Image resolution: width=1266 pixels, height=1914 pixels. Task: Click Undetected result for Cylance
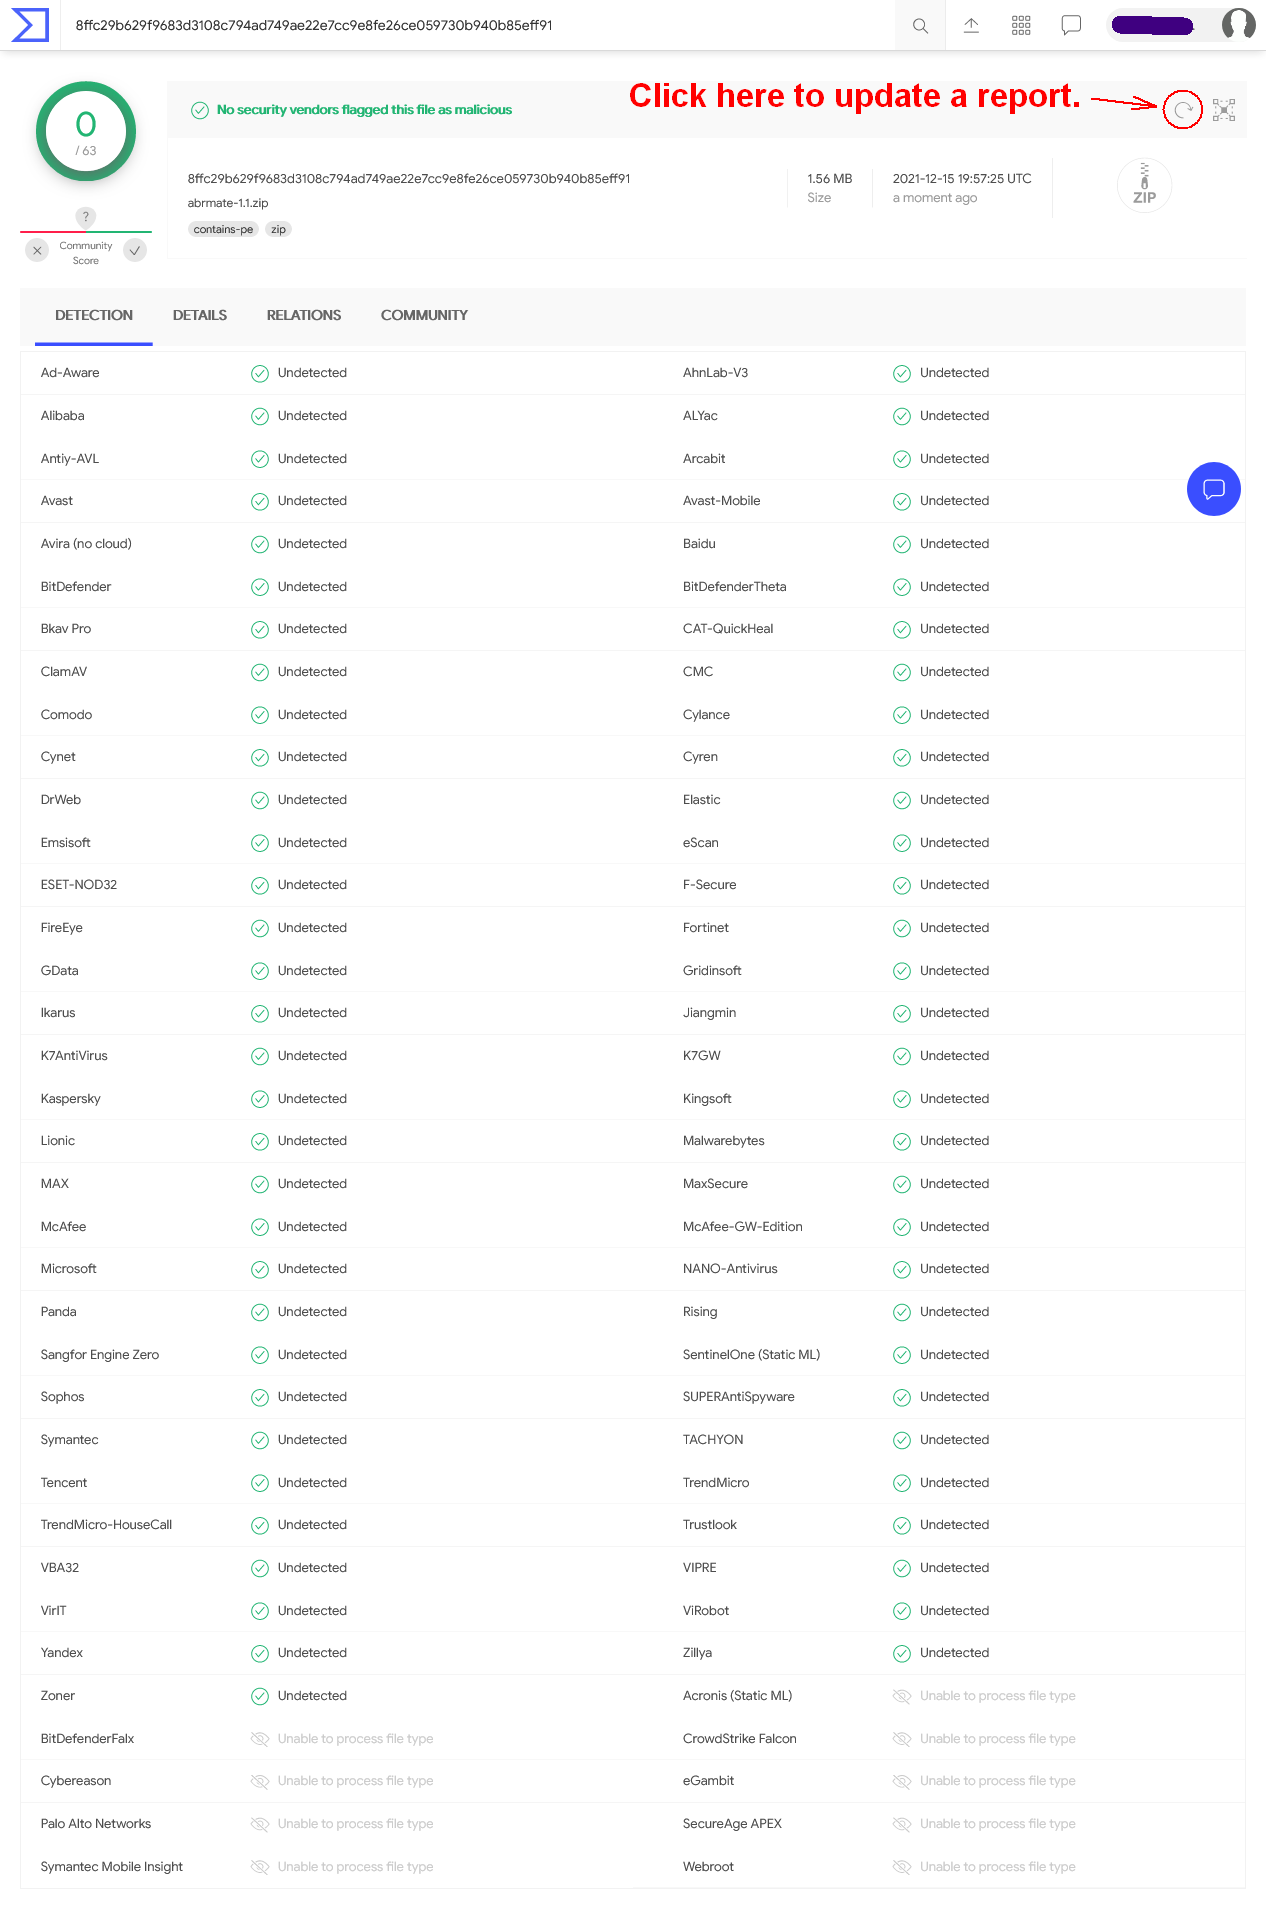pyautogui.click(x=955, y=715)
